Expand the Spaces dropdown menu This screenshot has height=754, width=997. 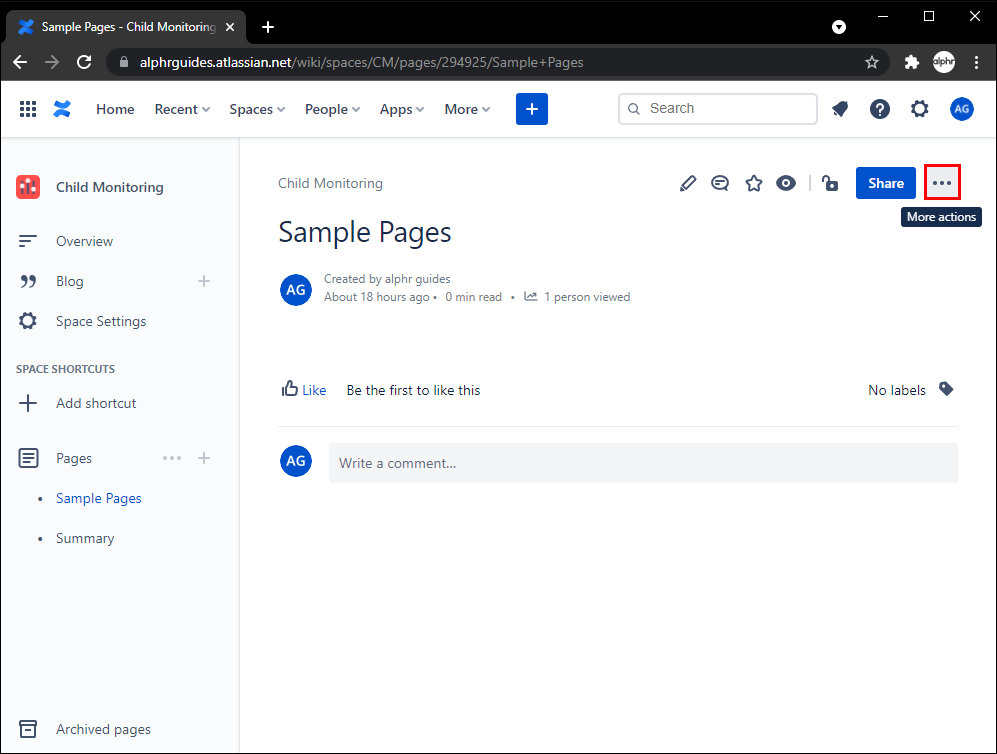click(257, 109)
